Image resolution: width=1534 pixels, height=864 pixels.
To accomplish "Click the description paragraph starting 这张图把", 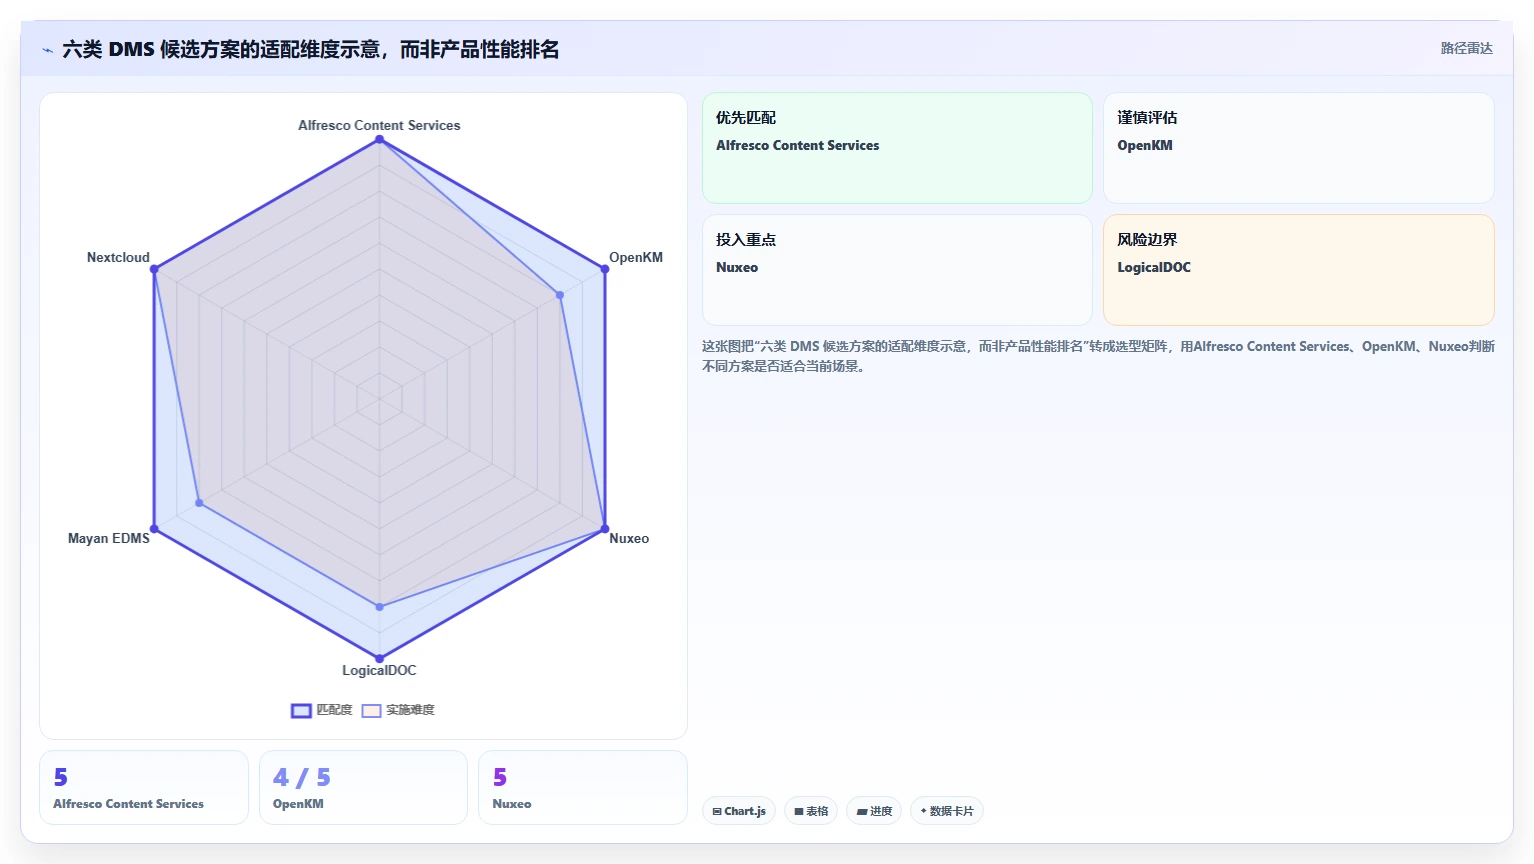I will tap(1098, 356).
